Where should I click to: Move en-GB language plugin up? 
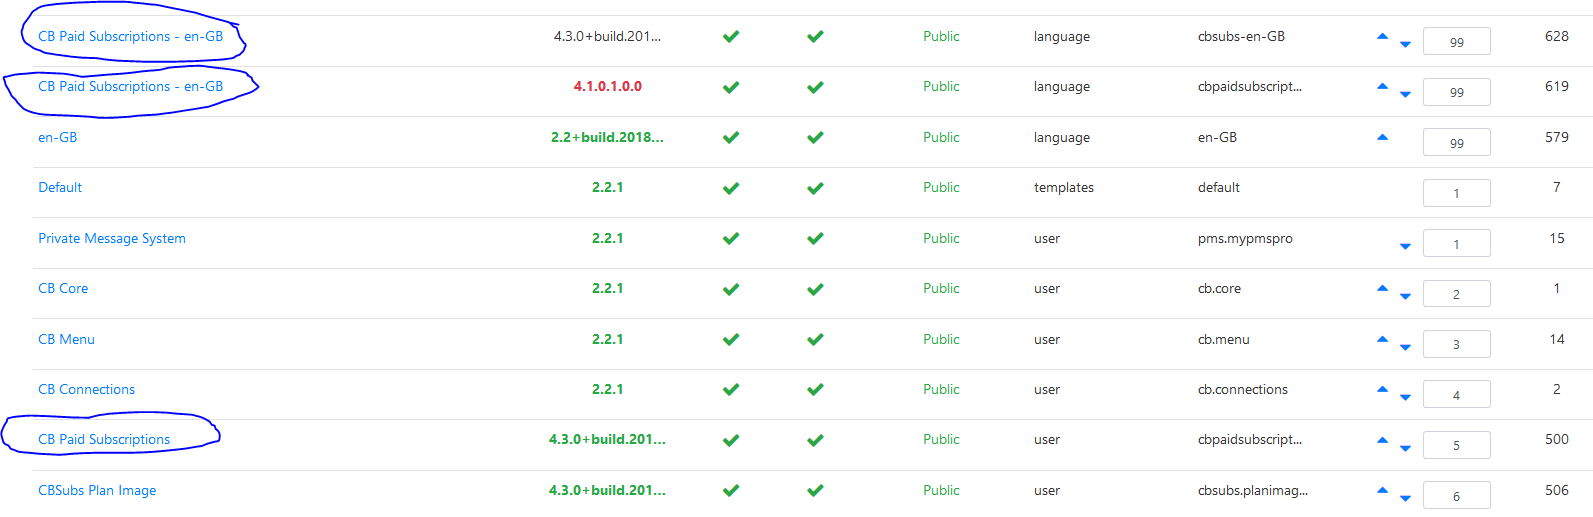tap(1382, 137)
